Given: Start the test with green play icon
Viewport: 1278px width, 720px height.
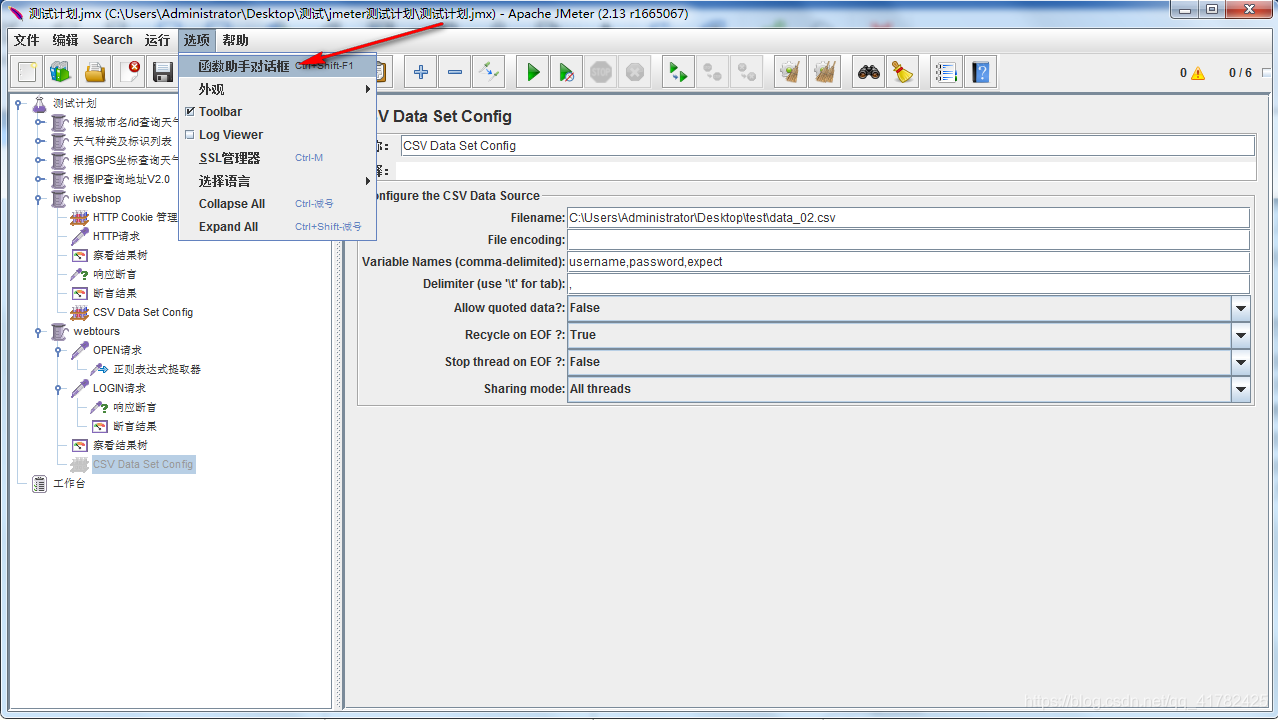Looking at the screenshot, I should (x=533, y=72).
